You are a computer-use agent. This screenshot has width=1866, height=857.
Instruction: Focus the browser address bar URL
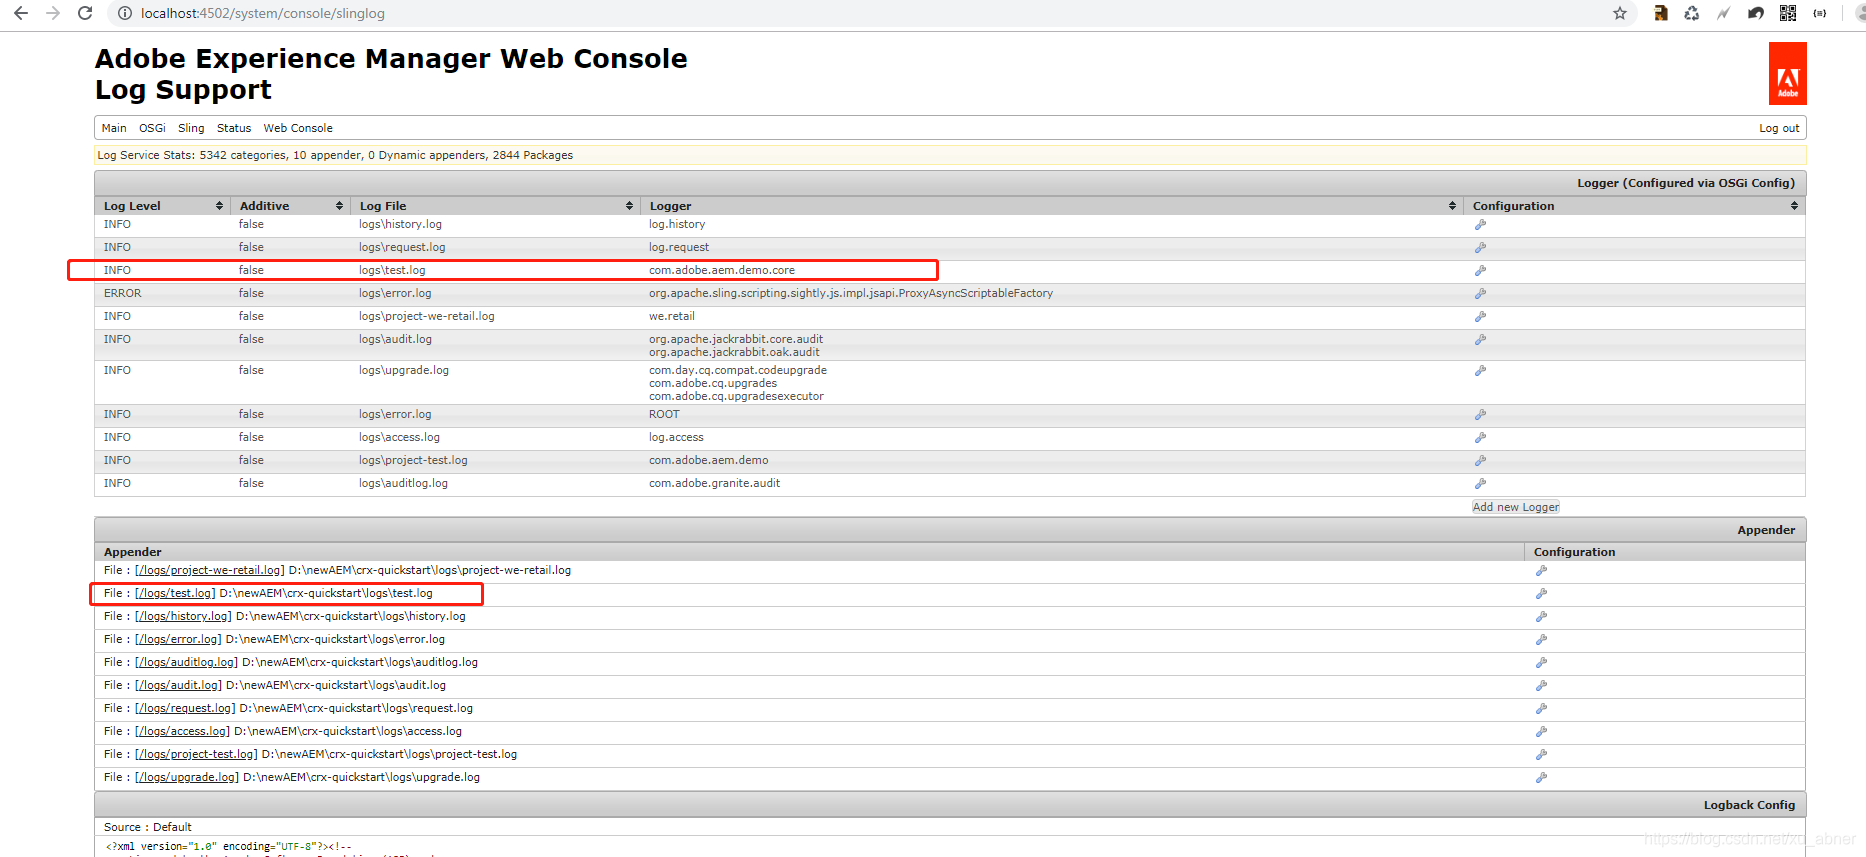[263, 13]
